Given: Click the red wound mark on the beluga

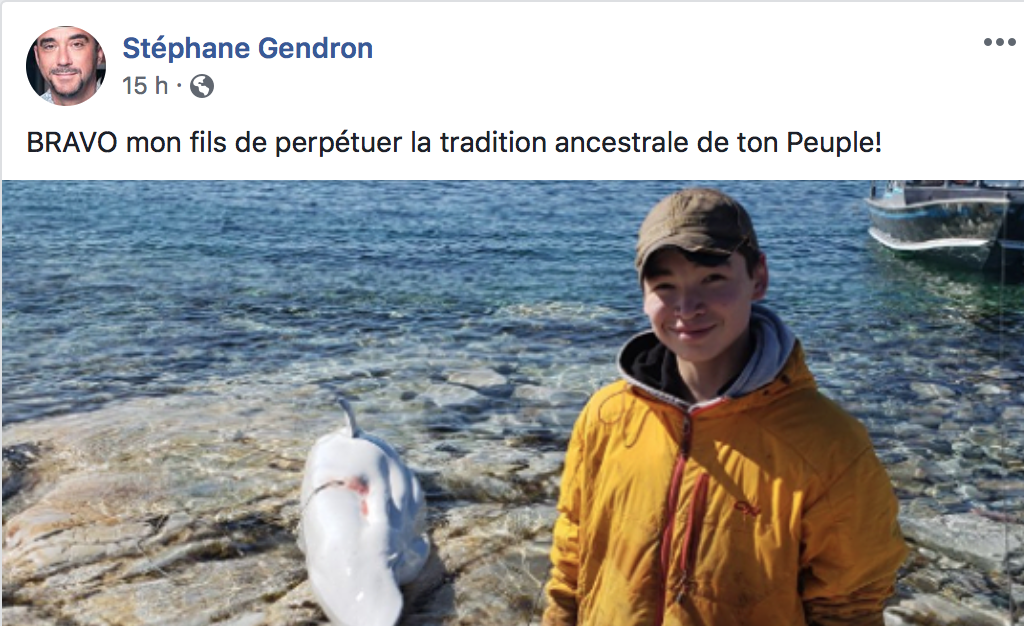Looking at the screenshot, I should click(358, 488).
